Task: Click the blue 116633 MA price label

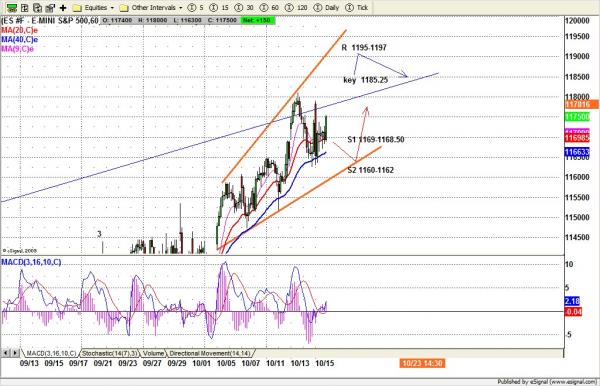Action: point(577,152)
